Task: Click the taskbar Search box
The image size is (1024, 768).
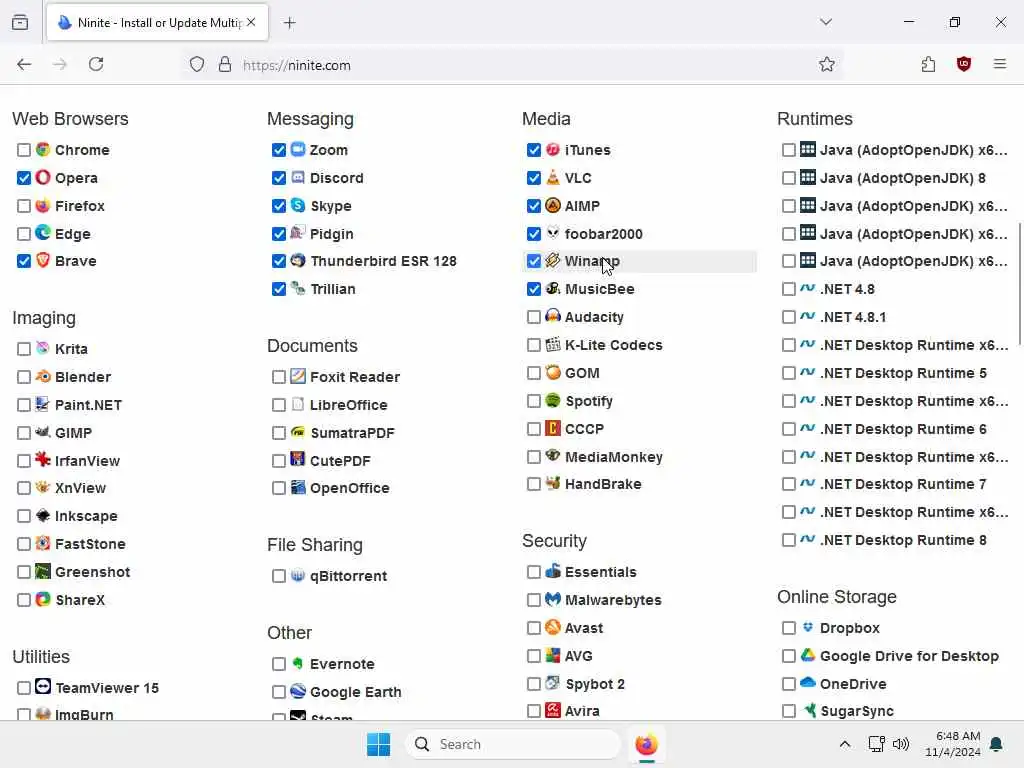Action: point(513,744)
